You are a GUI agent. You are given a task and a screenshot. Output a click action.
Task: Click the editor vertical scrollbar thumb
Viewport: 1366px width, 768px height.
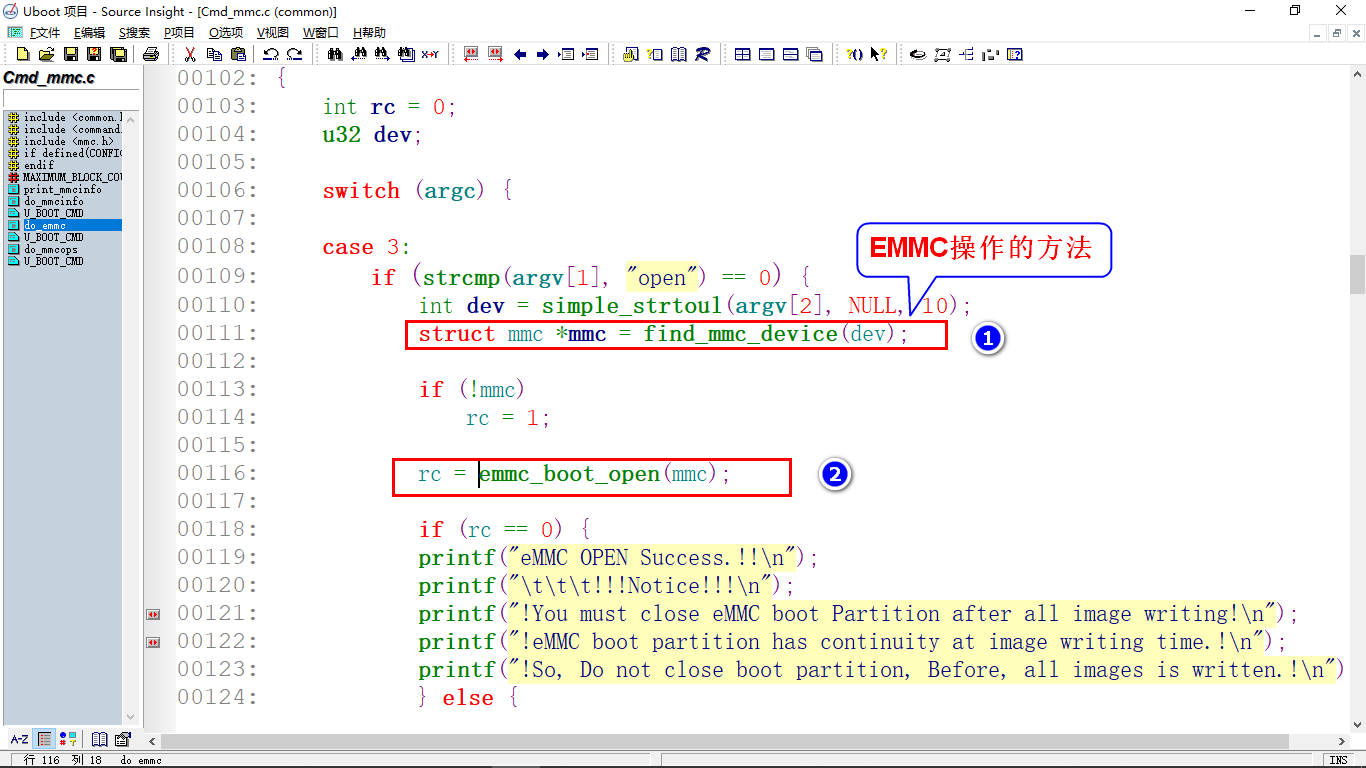(1357, 272)
